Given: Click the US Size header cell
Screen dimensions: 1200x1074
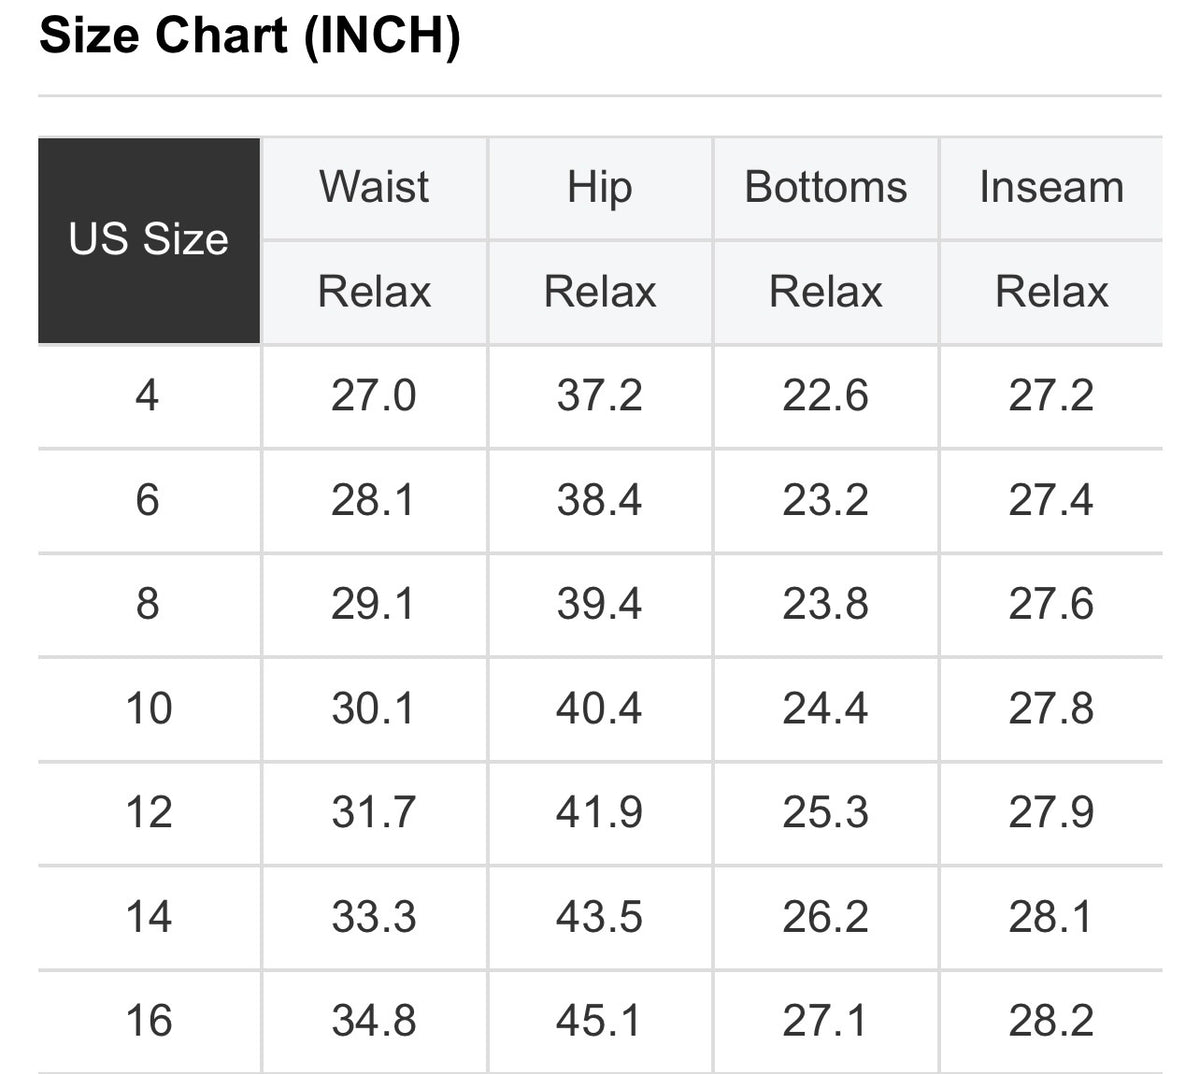Looking at the screenshot, I should pyautogui.click(x=149, y=240).
